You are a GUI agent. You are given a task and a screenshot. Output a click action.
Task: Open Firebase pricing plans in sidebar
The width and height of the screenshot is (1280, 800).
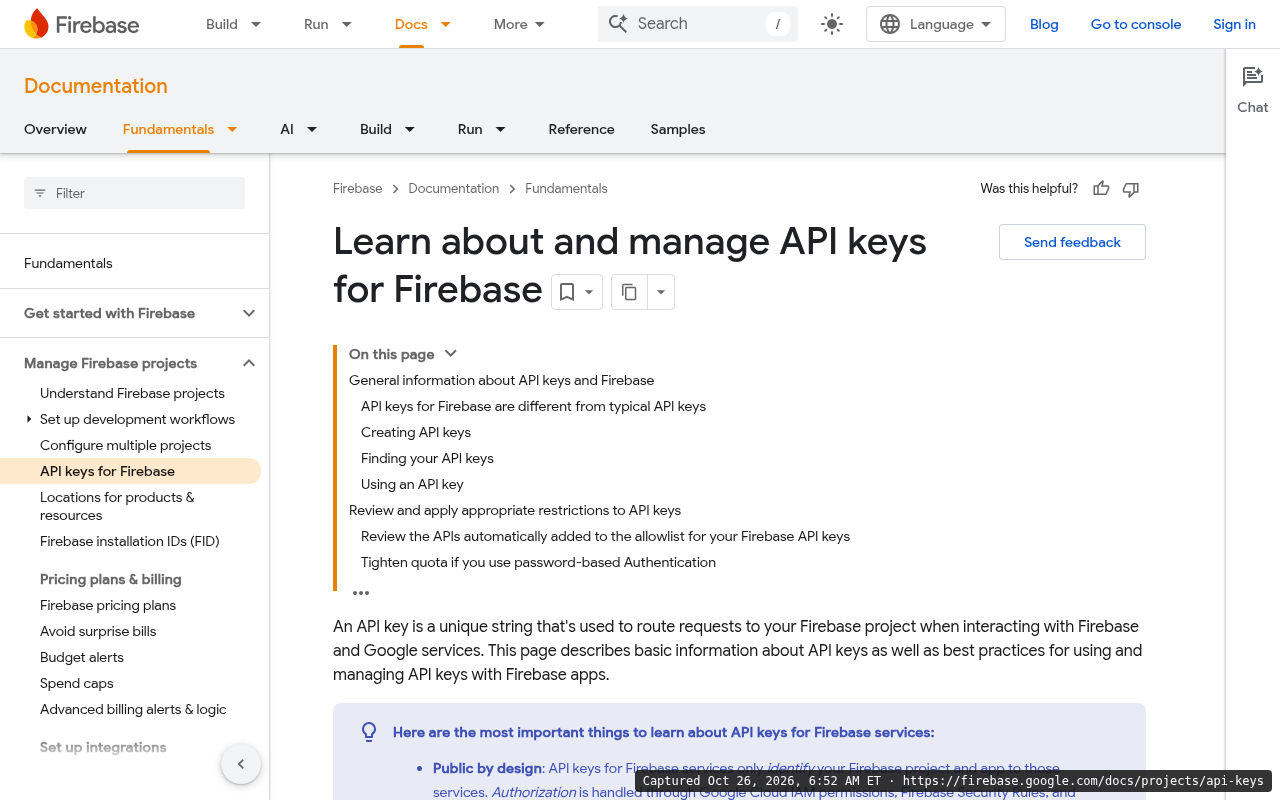pos(108,605)
